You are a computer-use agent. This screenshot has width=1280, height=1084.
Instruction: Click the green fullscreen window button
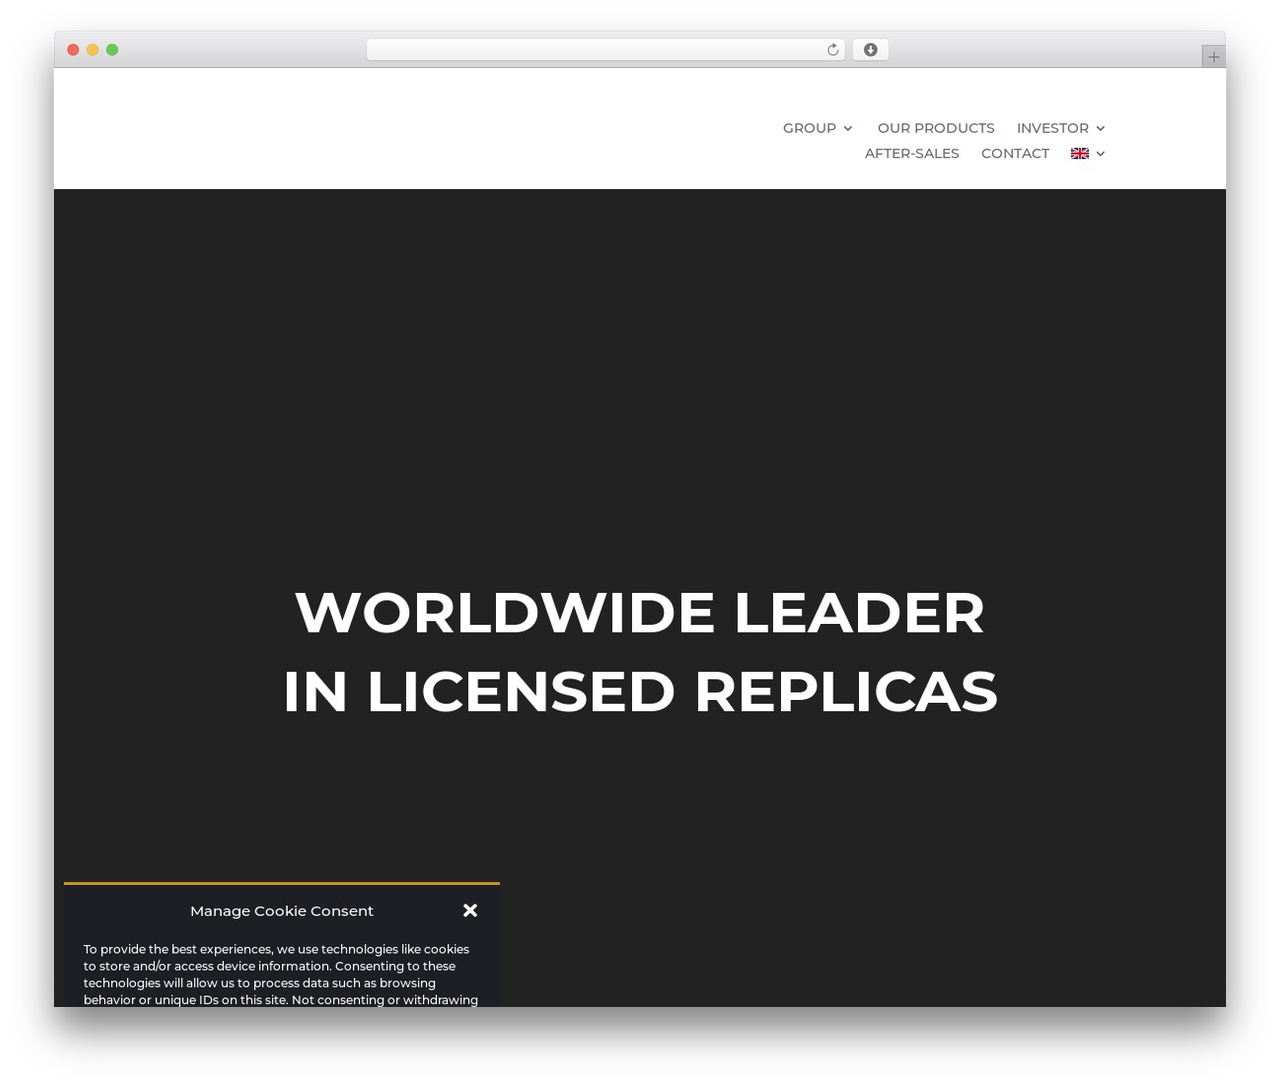pyautogui.click(x=112, y=50)
